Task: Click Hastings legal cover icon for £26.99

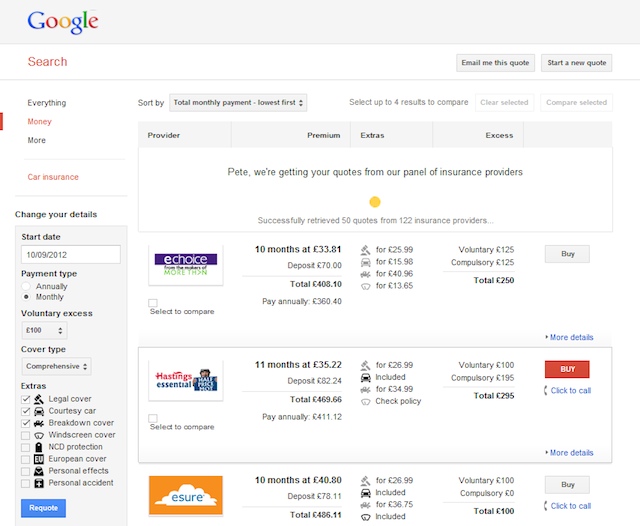Action: [x=365, y=365]
